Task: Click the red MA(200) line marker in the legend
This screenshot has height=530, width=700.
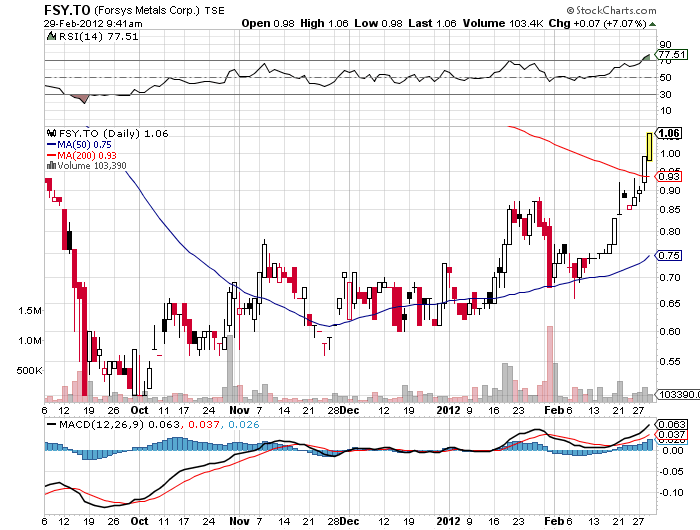Action: pos(51,155)
